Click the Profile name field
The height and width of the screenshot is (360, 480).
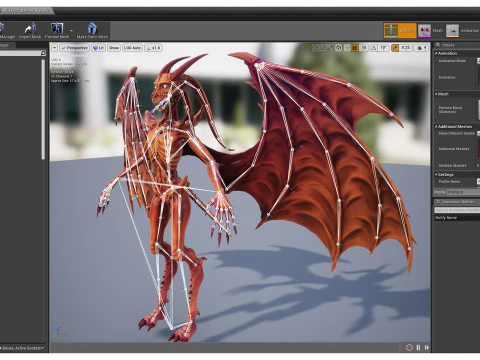point(463,192)
